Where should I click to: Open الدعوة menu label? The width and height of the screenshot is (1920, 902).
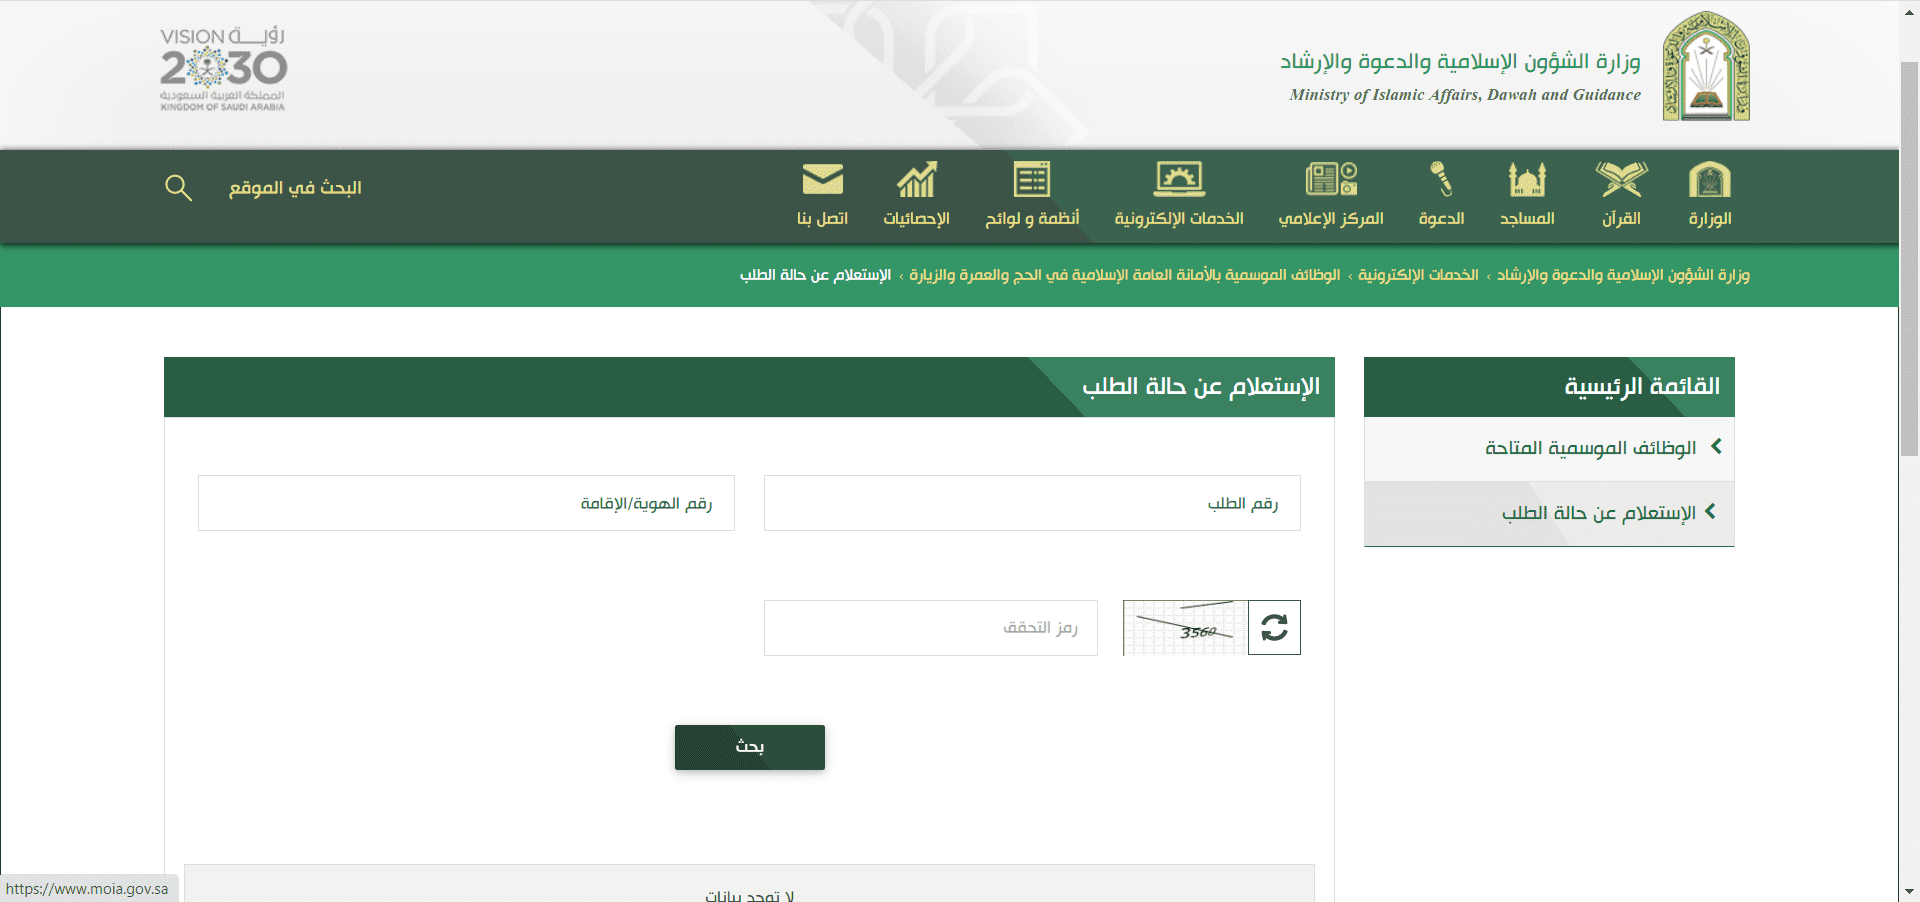[x=1441, y=219]
